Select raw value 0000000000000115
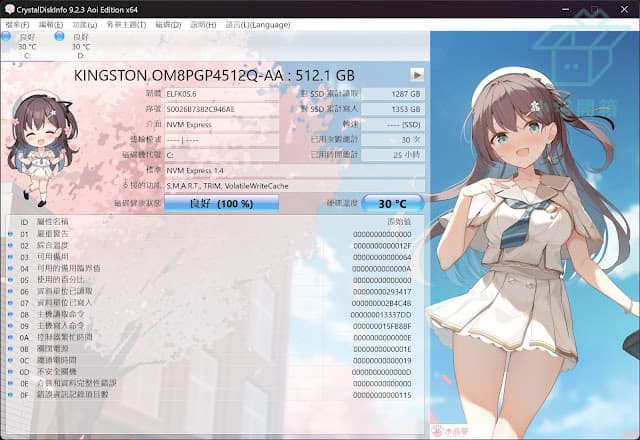The height and width of the screenshot is (440, 640). pos(382,395)
